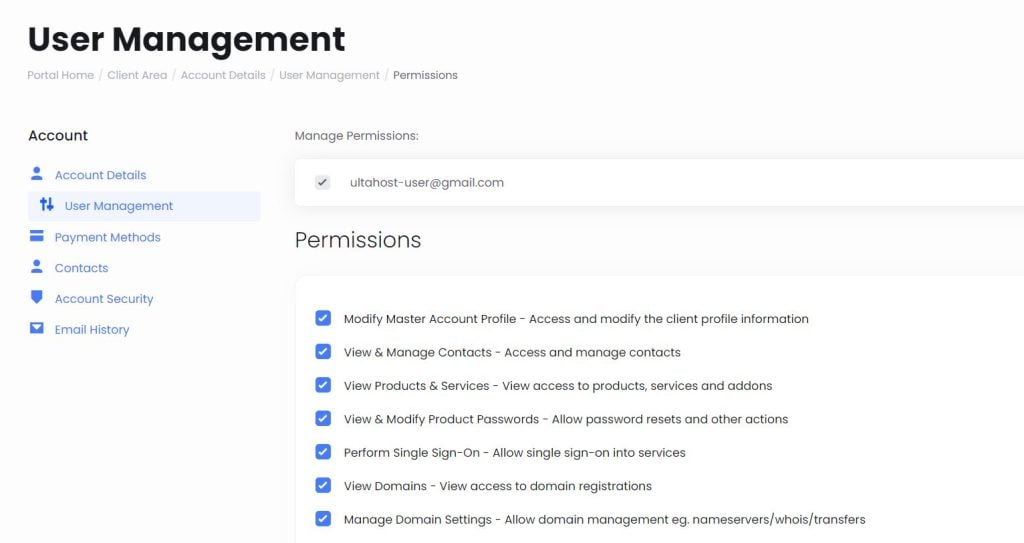The height and width of the screenshot is (543, 1024).
Task: Open Contacts from the sidebar
Action: point(82,268)
